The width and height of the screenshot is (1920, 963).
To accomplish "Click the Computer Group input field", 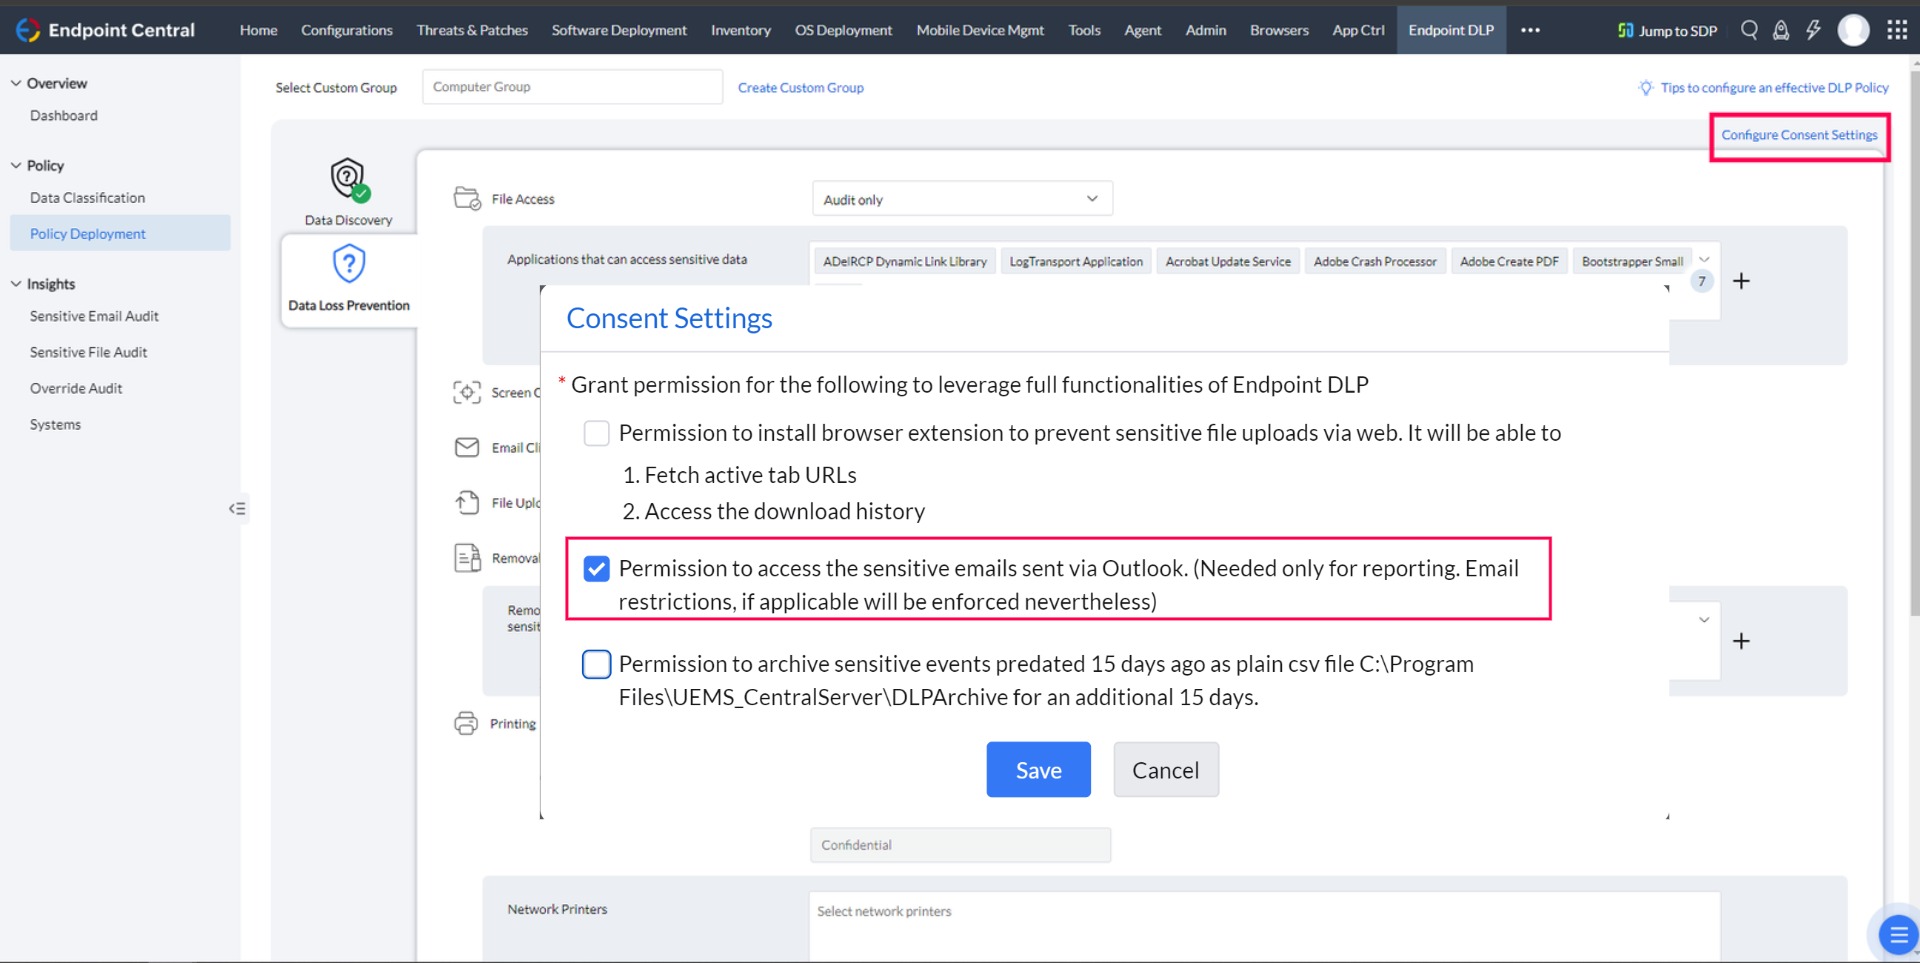I will [x=572, y=87].
